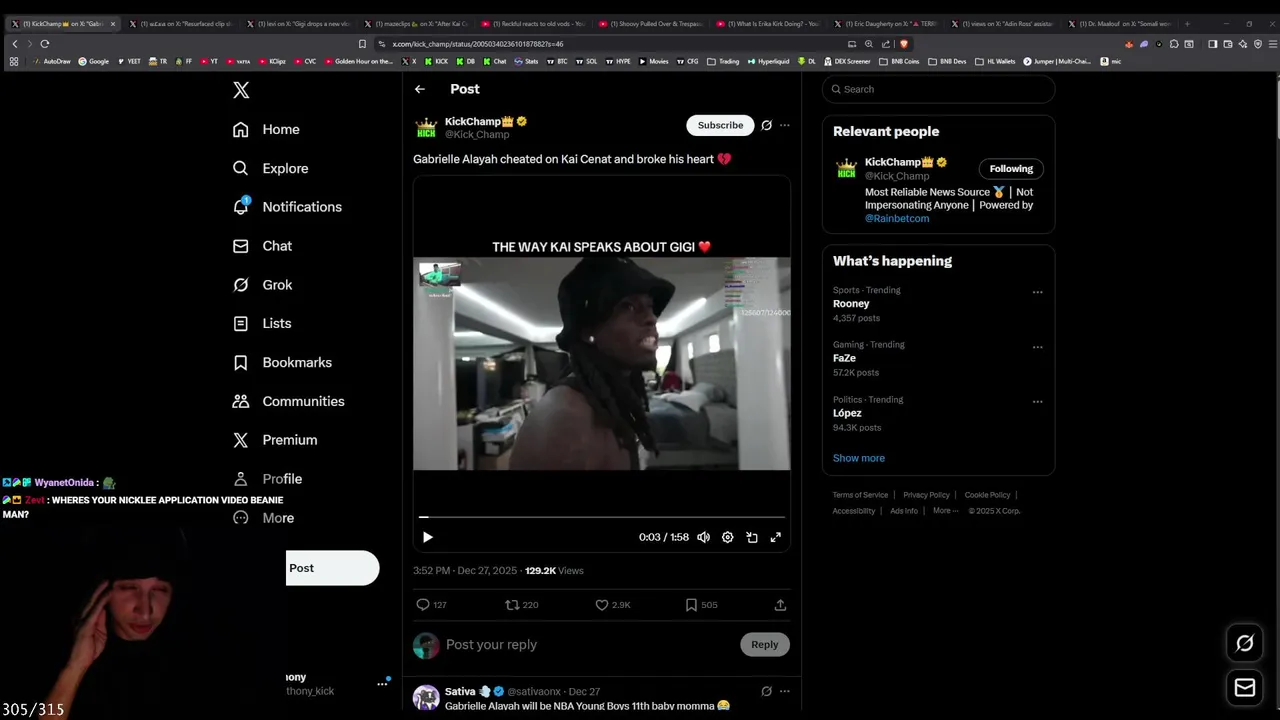Image resolution: width=1280 pixels, height=720 pixels.
Task: Open Premium from the sidebar
Action: 275,440
